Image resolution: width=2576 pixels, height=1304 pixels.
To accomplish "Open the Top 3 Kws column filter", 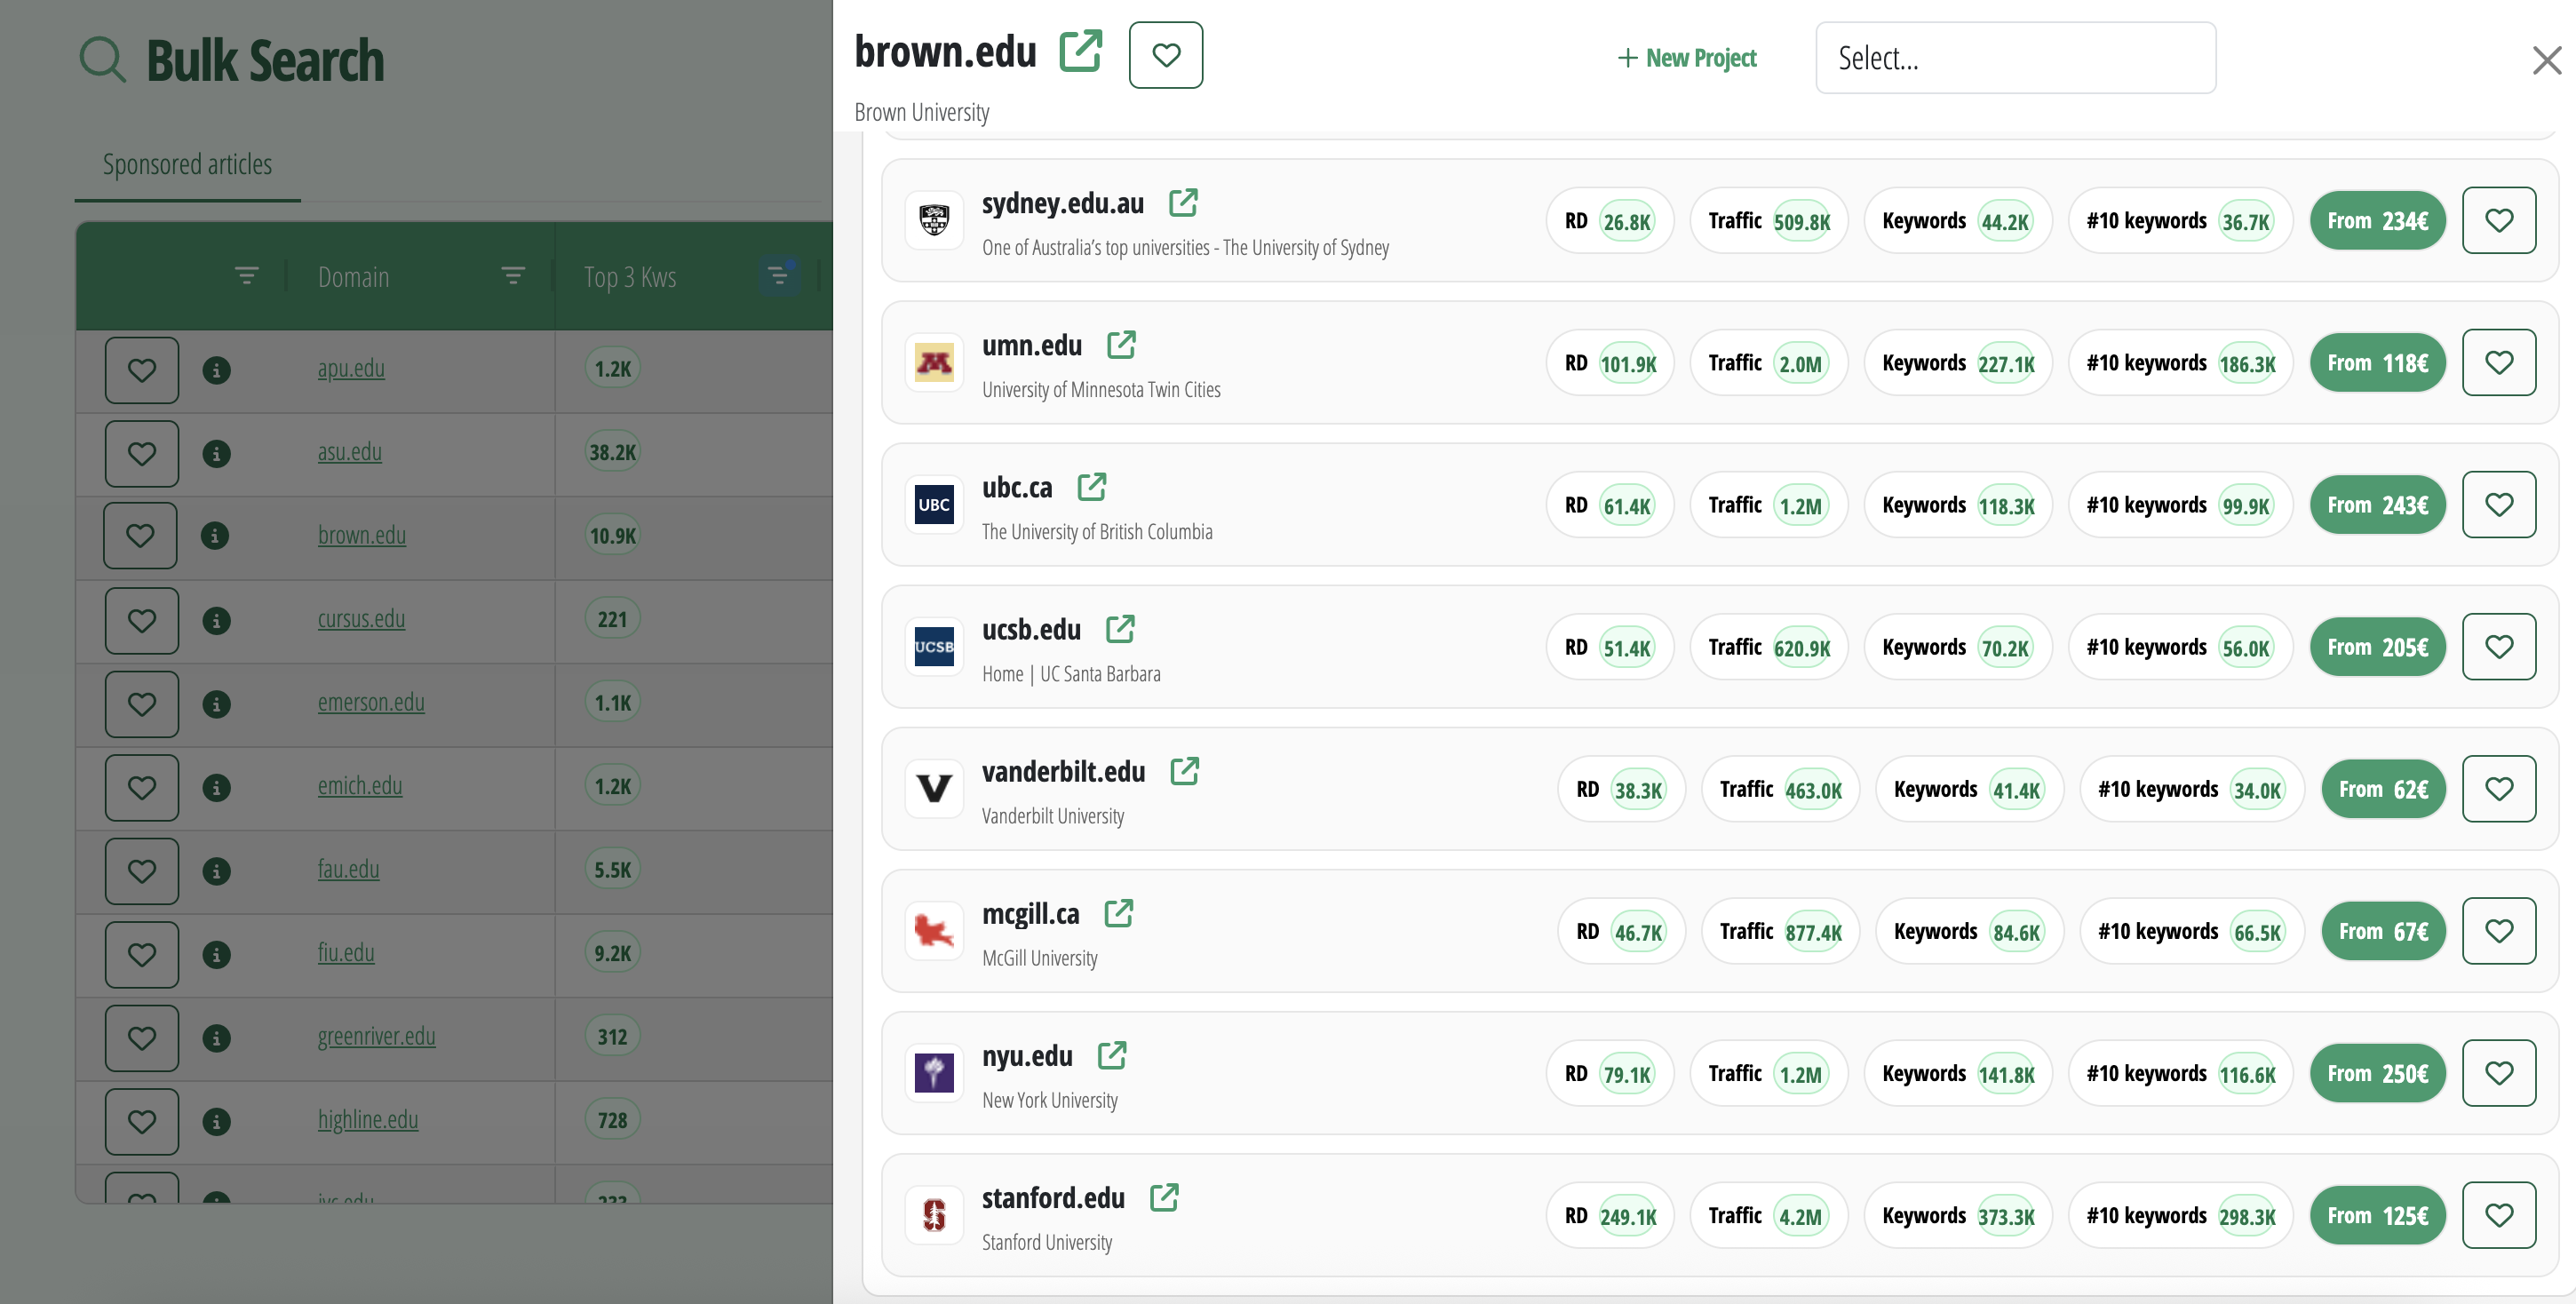I will click(779, 275).
